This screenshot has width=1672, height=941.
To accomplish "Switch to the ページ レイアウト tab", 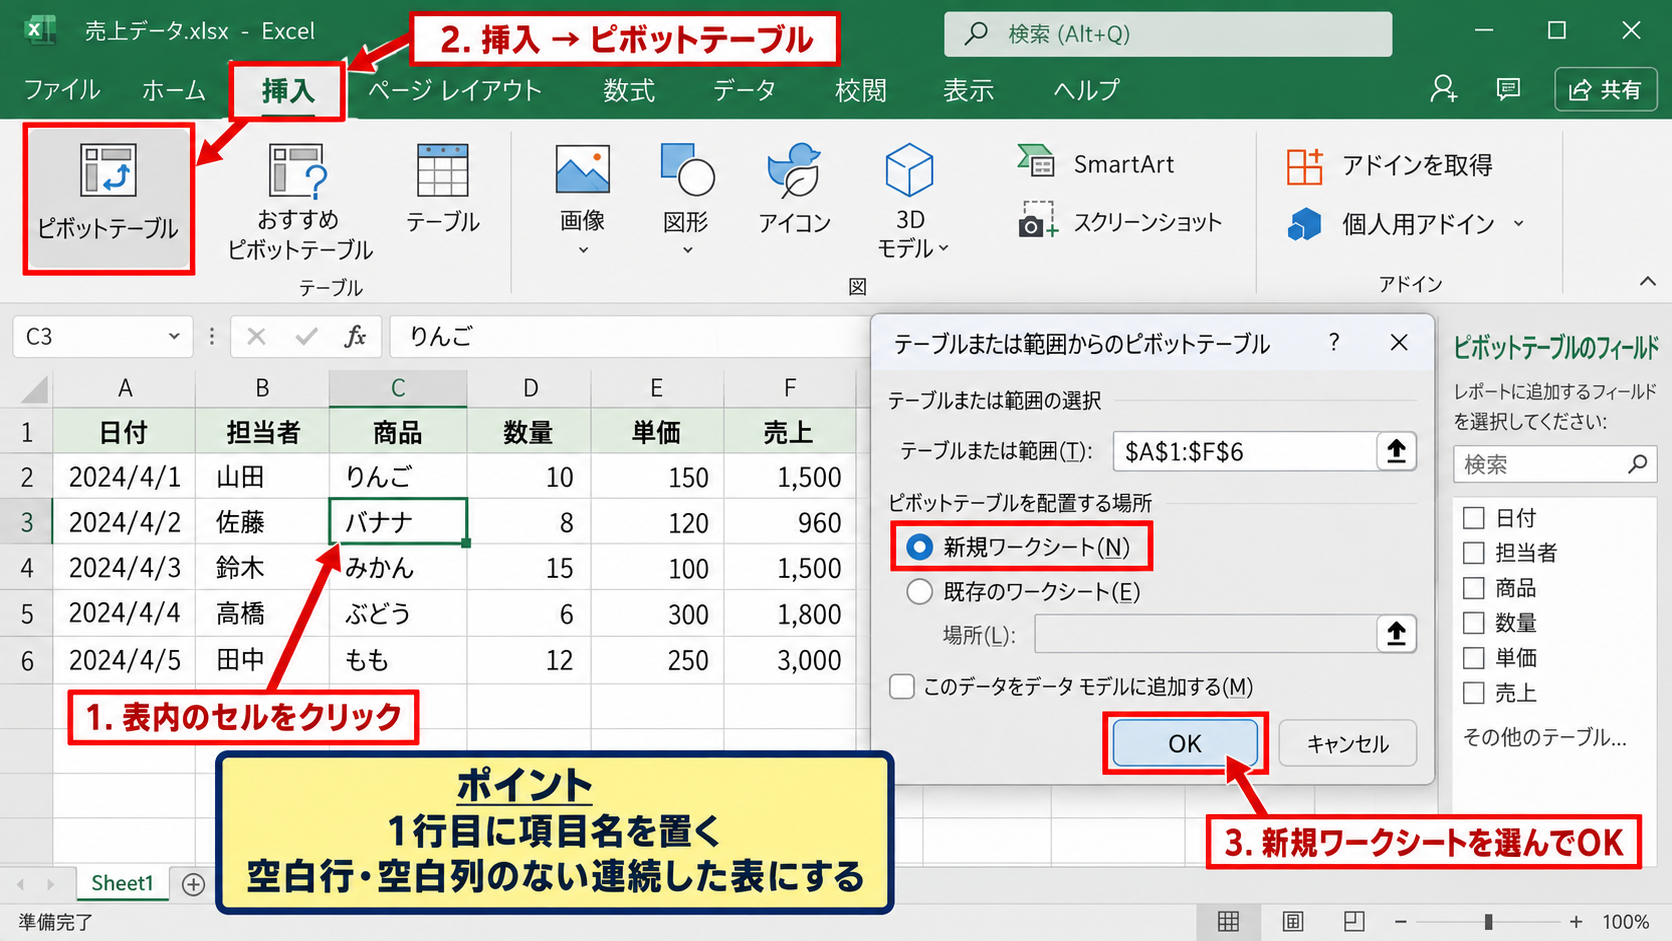I will pos(455,90).
